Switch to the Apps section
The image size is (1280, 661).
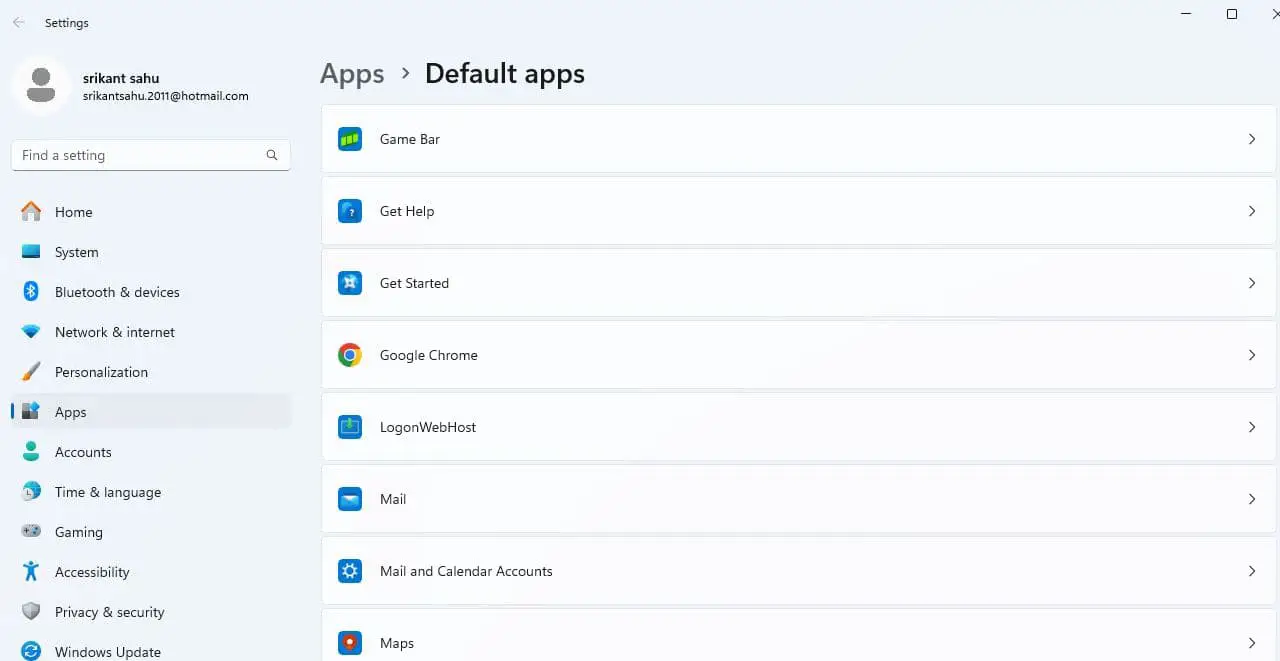(70, 412)
